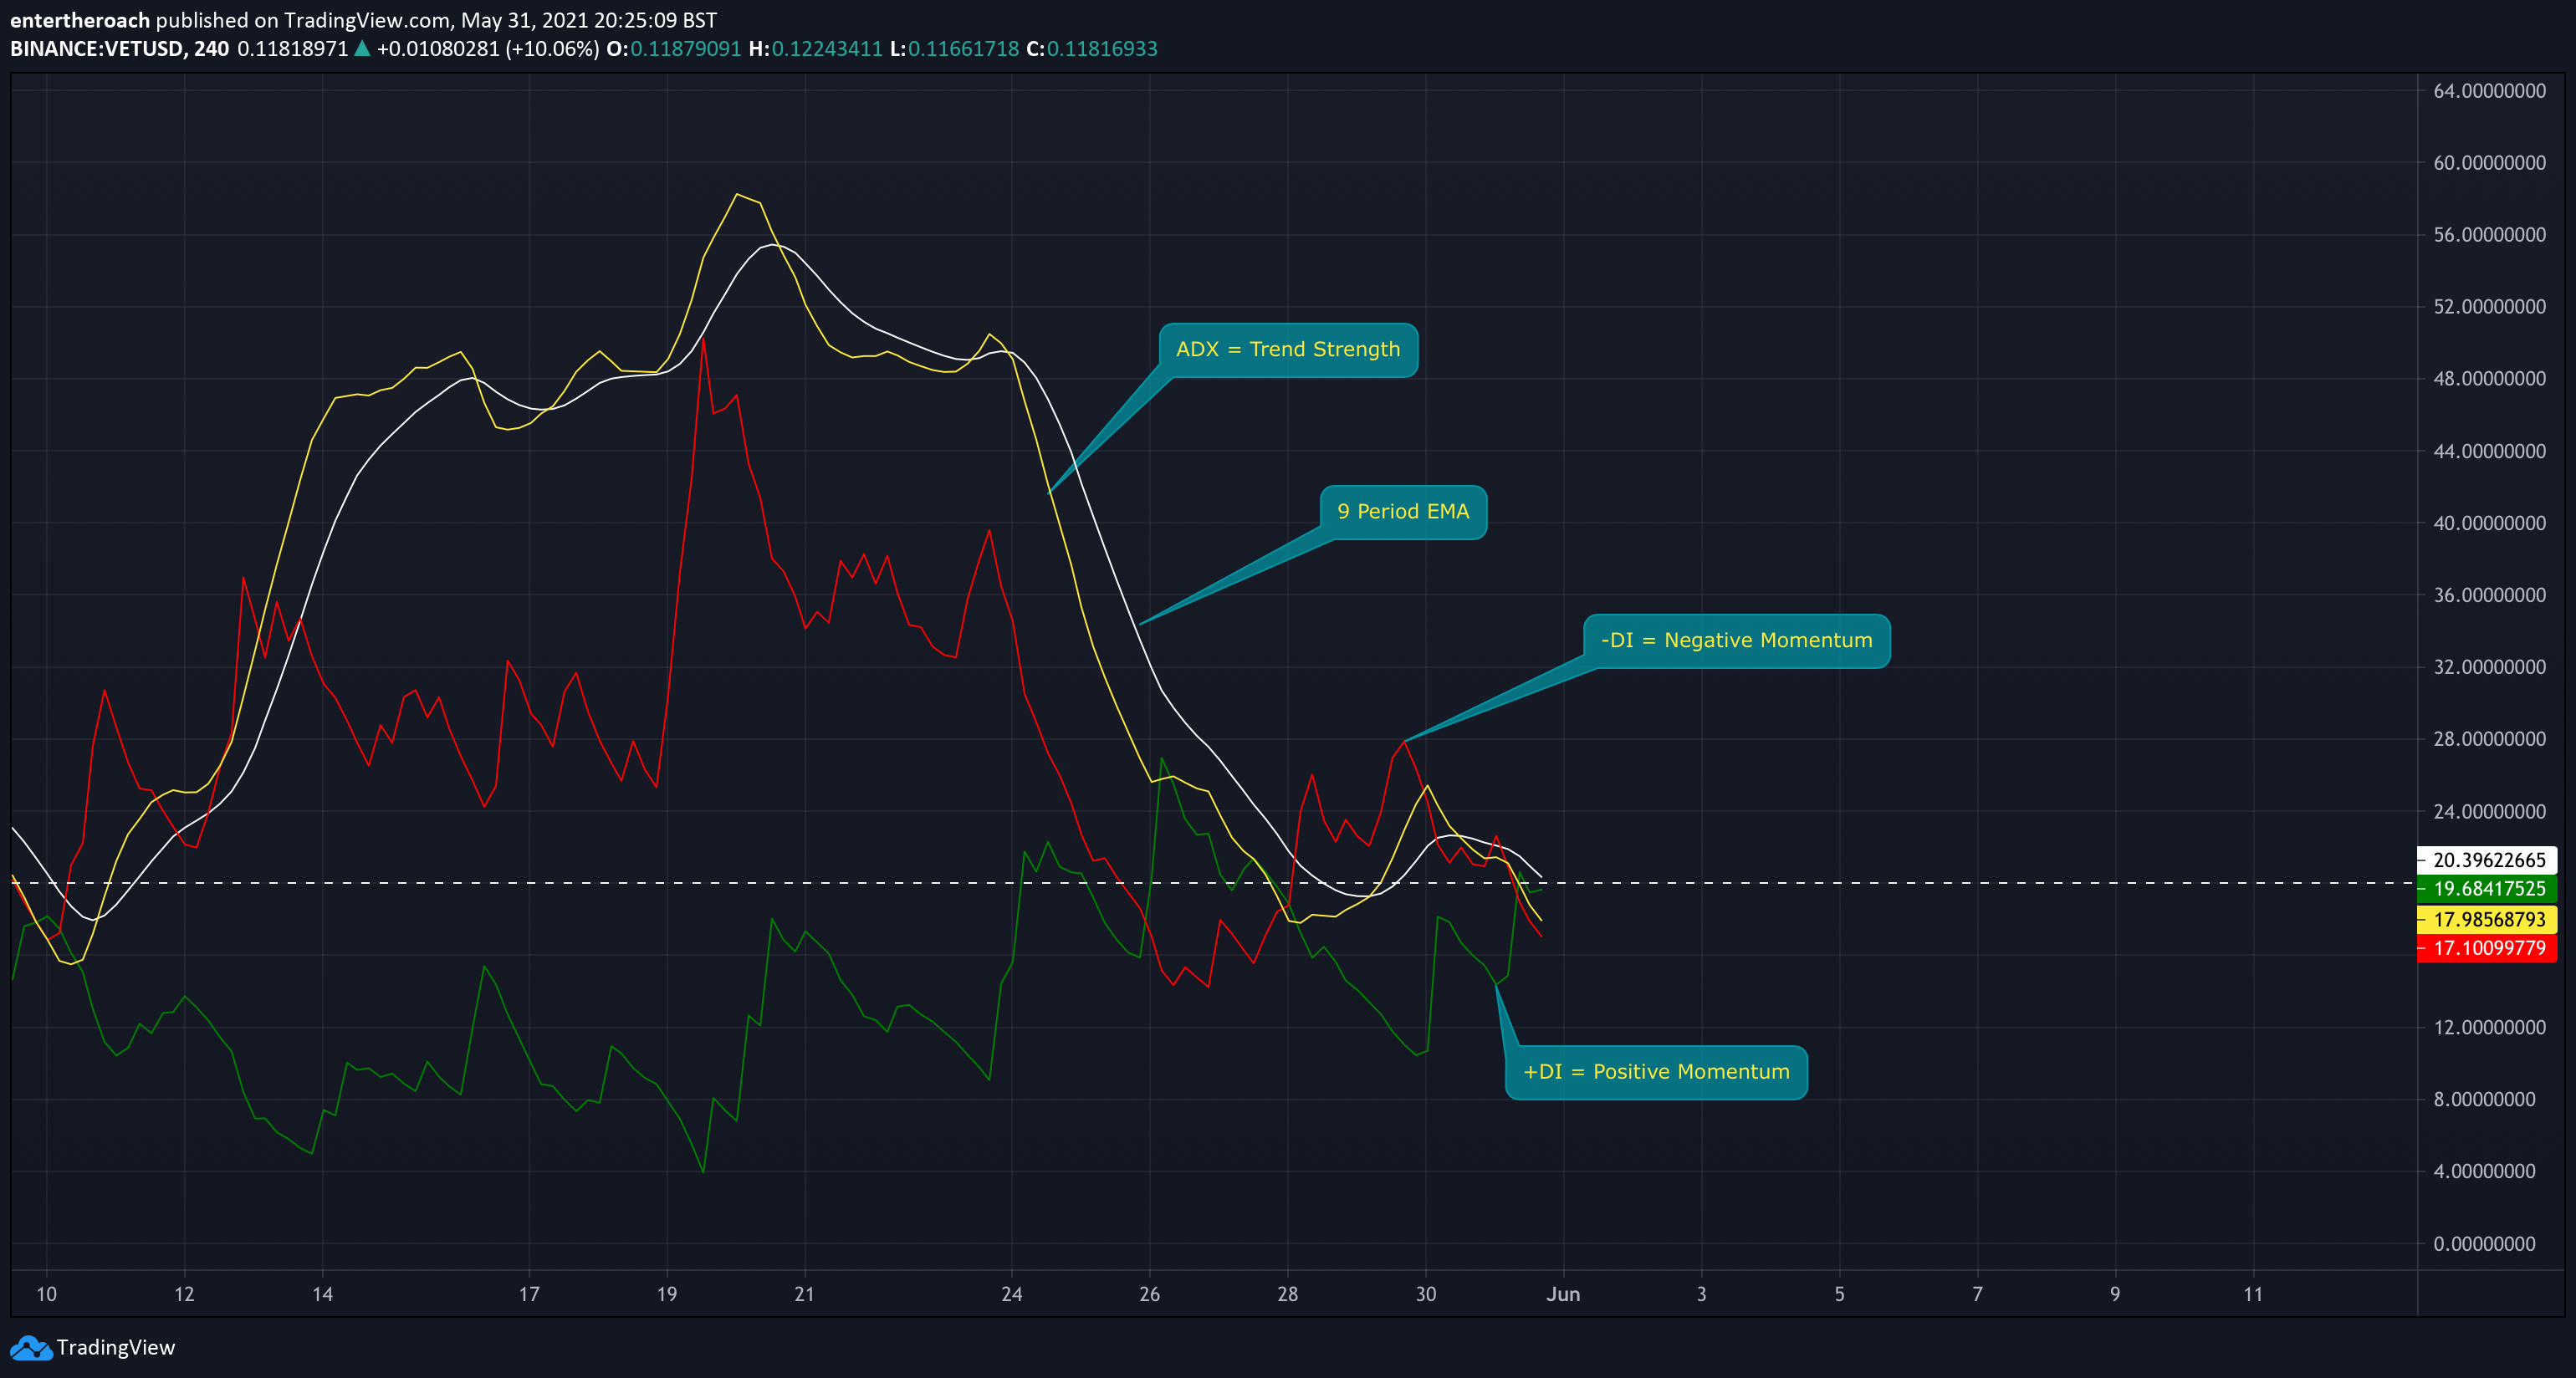Click the 'Jun' date label on time axis
The image size is (2576, 1378).
click(1563, 1295)
